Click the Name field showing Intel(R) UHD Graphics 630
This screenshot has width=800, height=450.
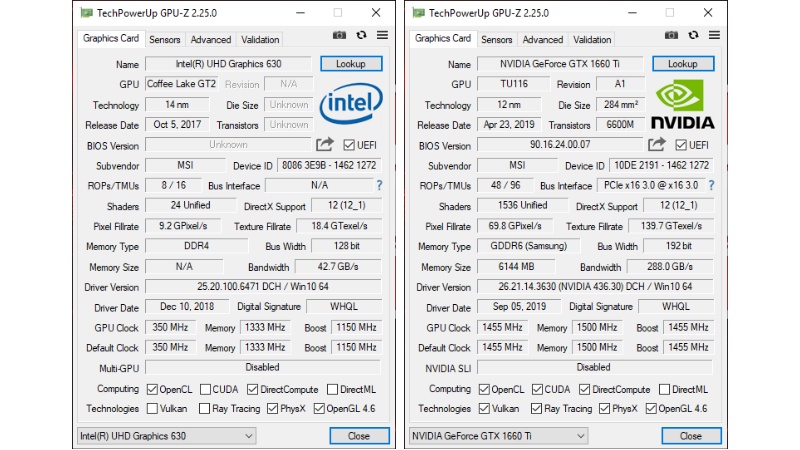click(x=229, y=64)
